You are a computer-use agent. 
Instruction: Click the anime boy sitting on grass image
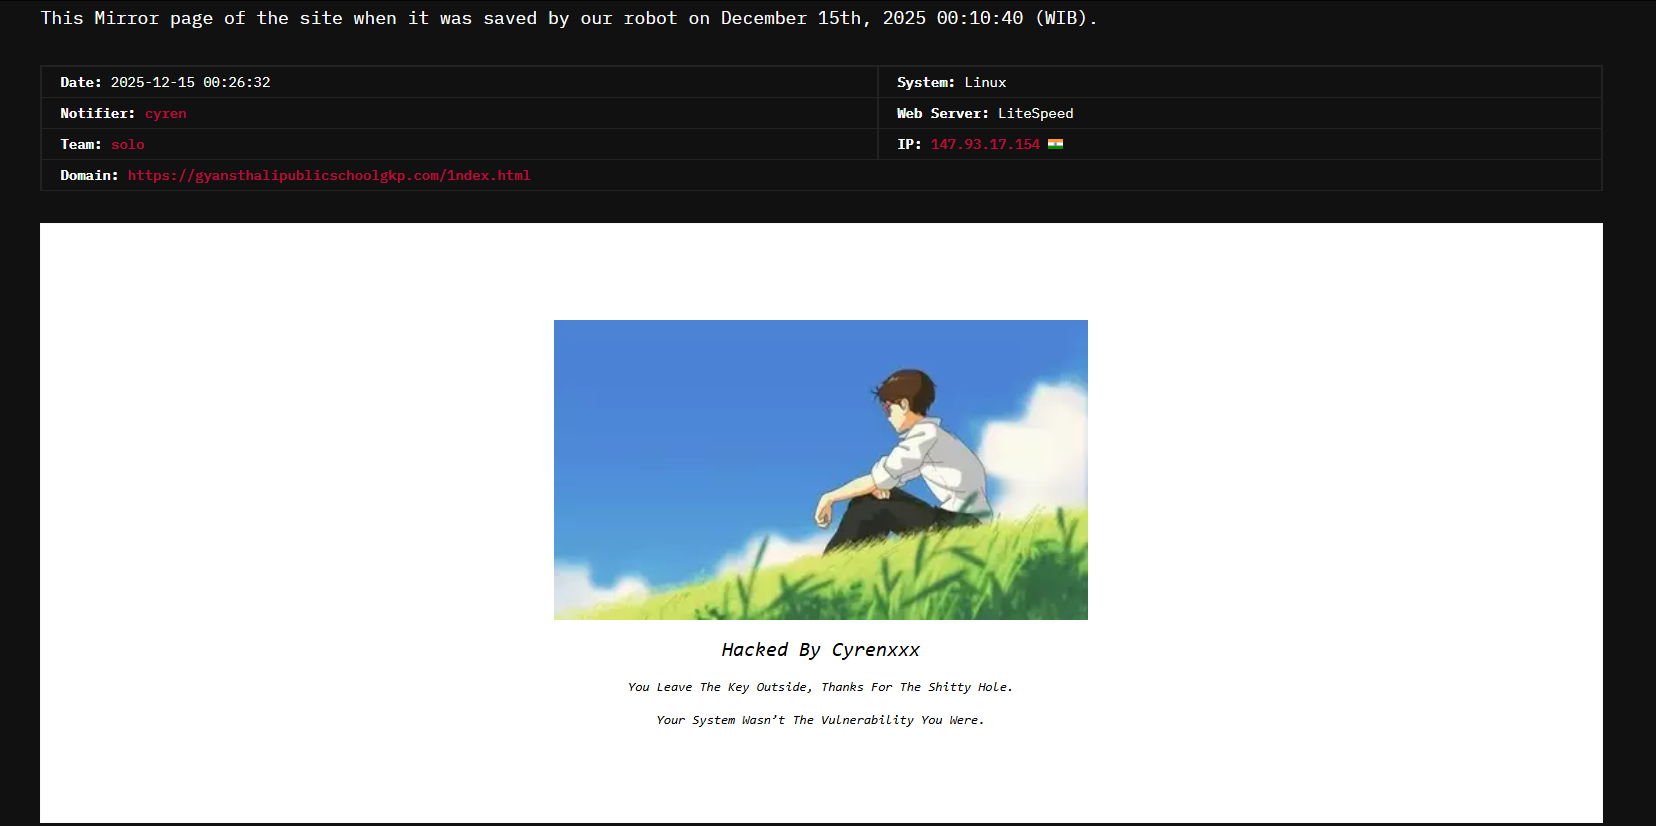tap(820, 470)
